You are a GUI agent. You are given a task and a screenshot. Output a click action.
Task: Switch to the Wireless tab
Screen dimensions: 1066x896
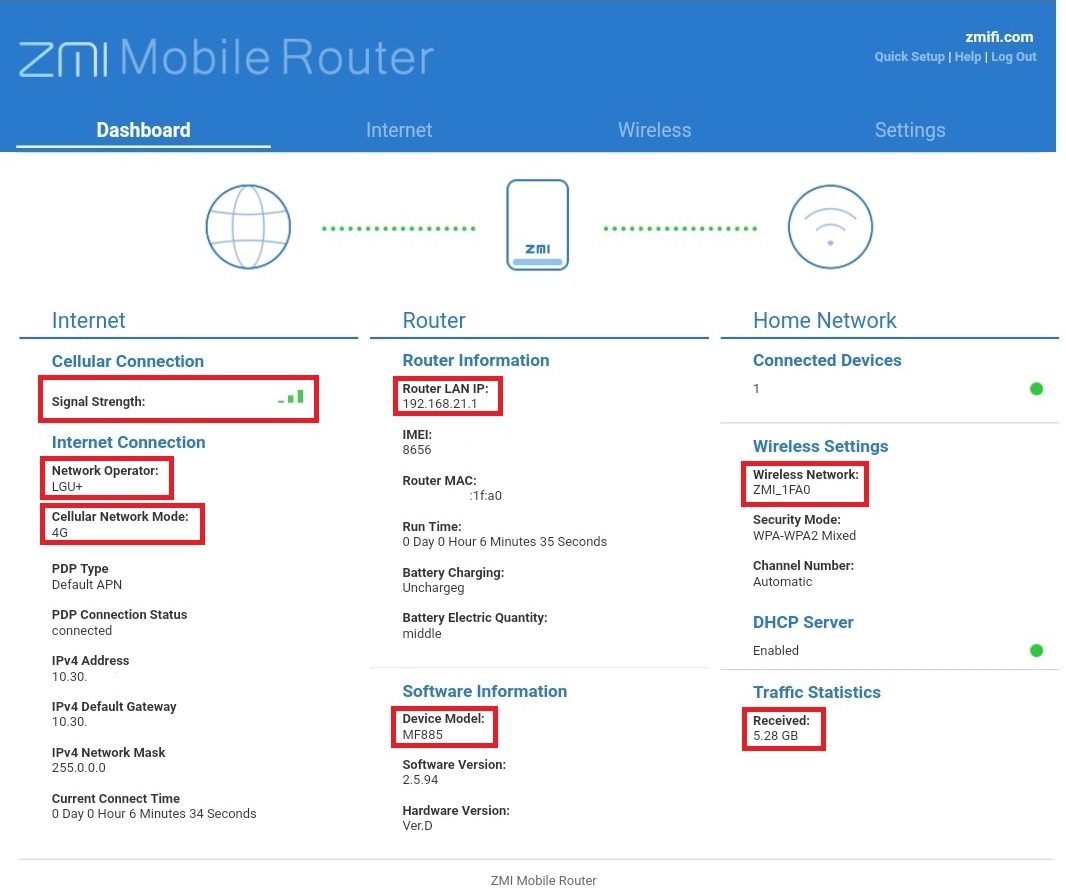[x=655, y=130]
